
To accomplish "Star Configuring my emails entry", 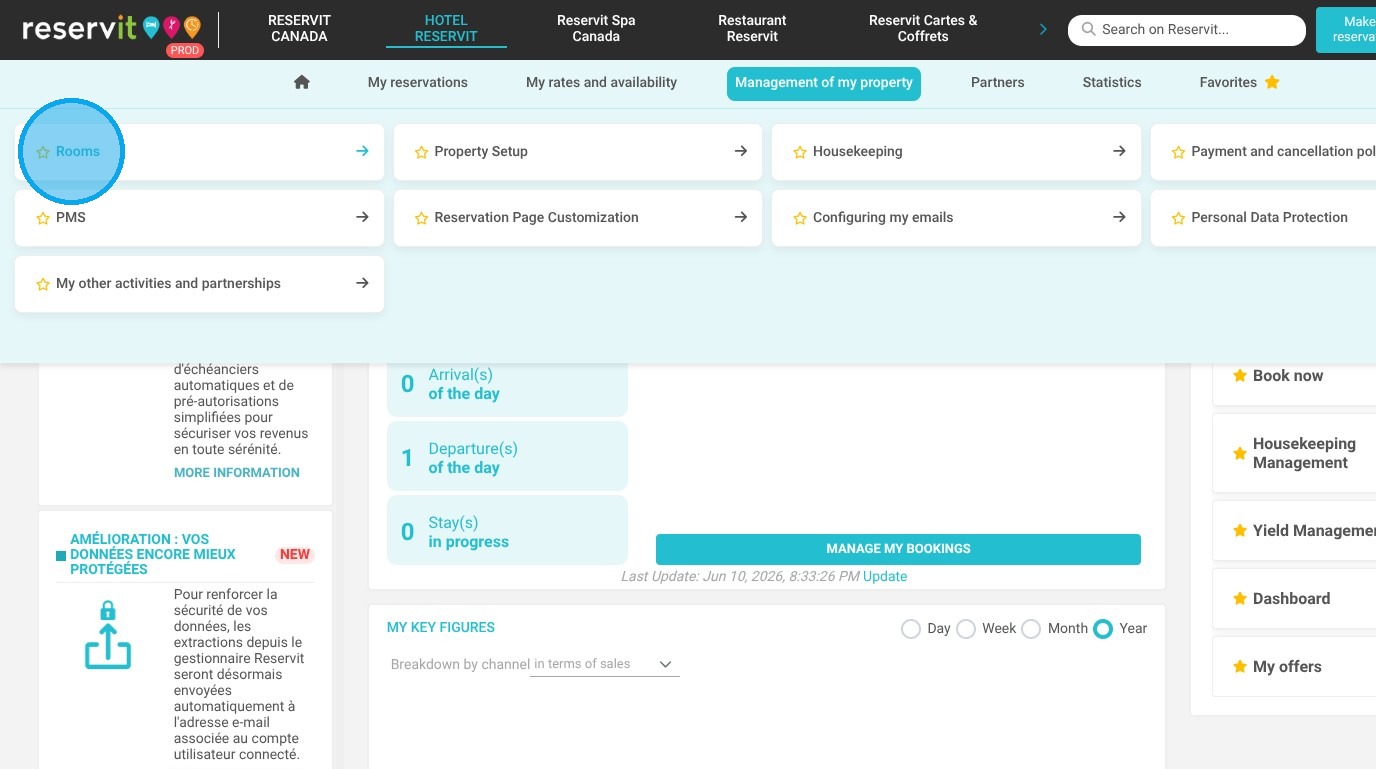I will pos(800,218).
